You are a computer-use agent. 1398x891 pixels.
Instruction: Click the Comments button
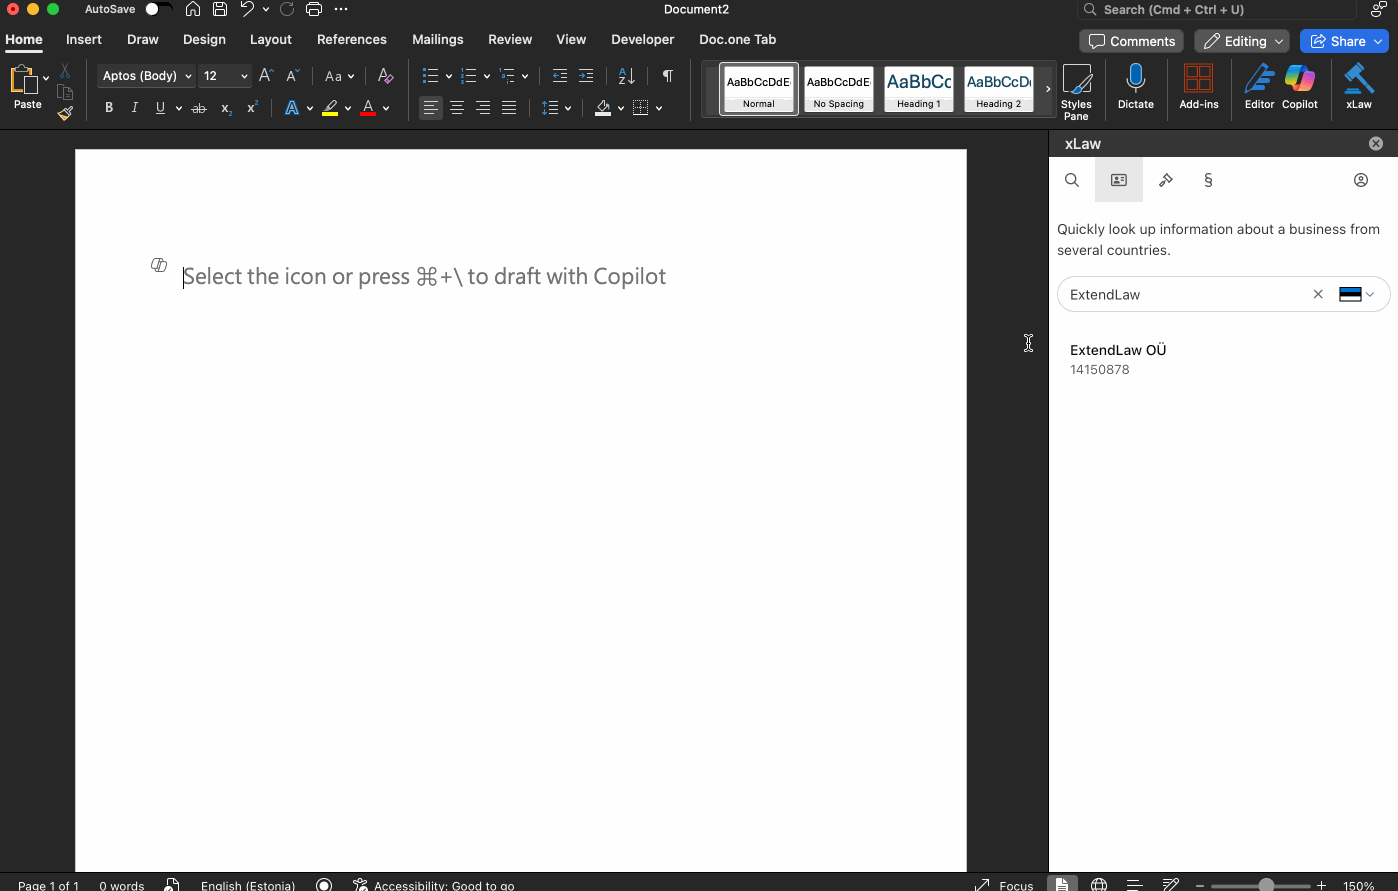click(1131, 41)
